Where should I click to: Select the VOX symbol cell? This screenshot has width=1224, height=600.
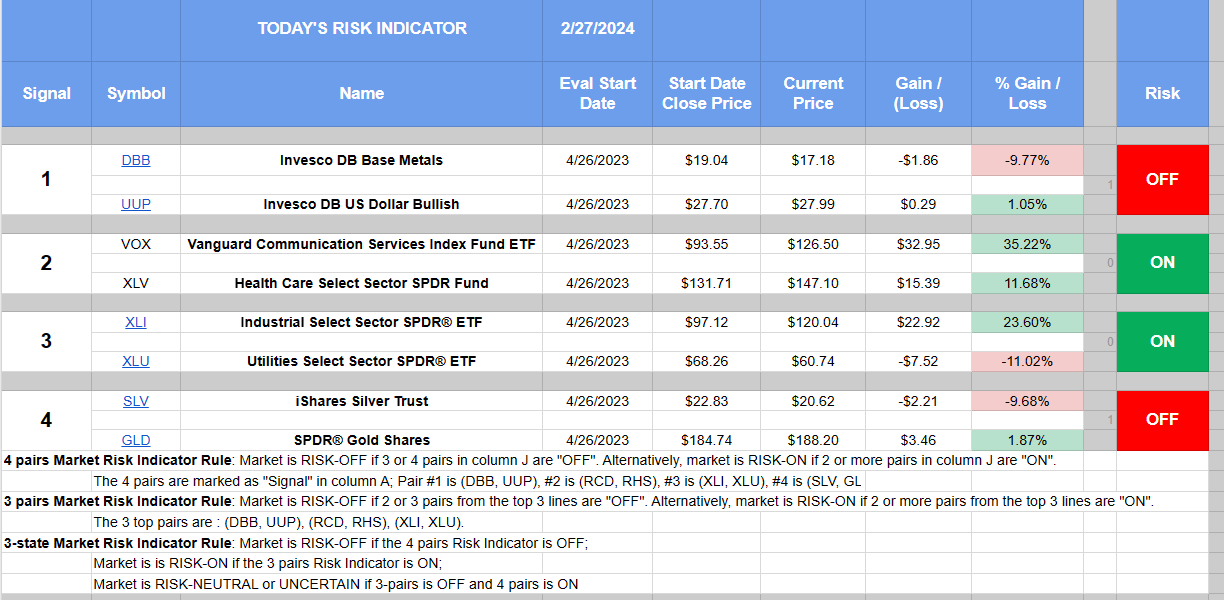pos(136,244)
